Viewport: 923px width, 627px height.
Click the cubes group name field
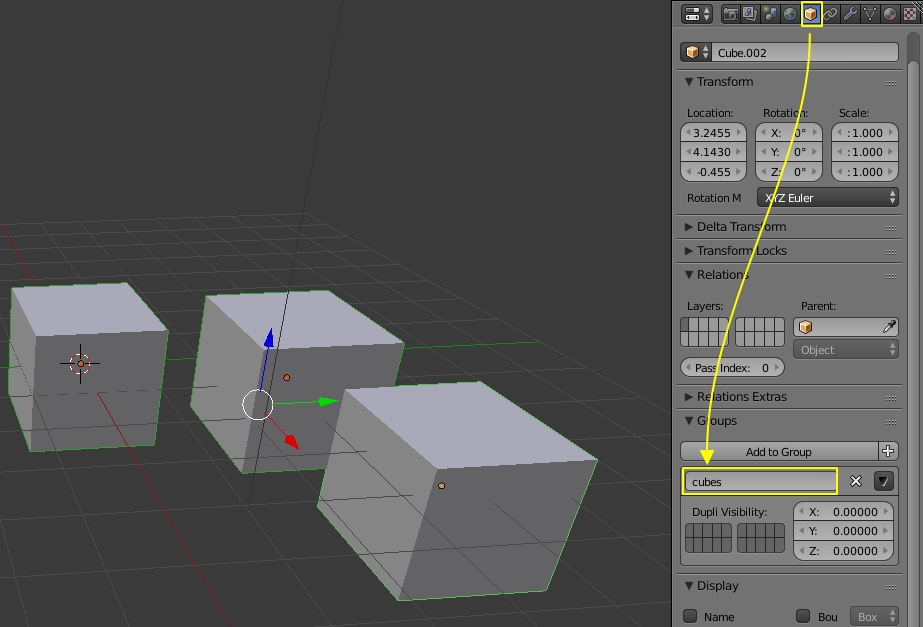[760, 481]
